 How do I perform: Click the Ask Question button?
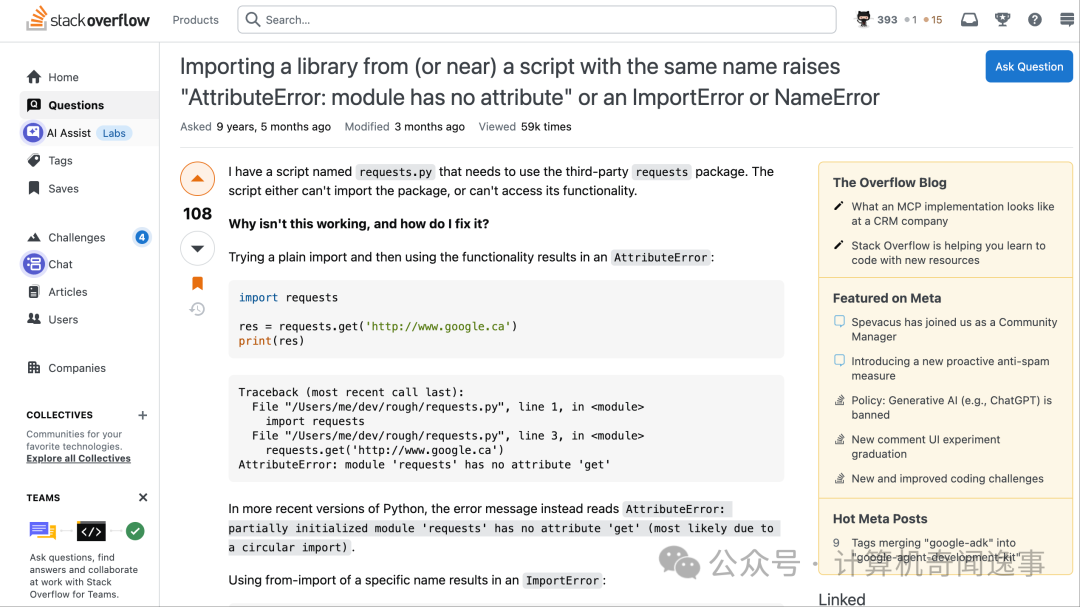(x=1029, y=67)
